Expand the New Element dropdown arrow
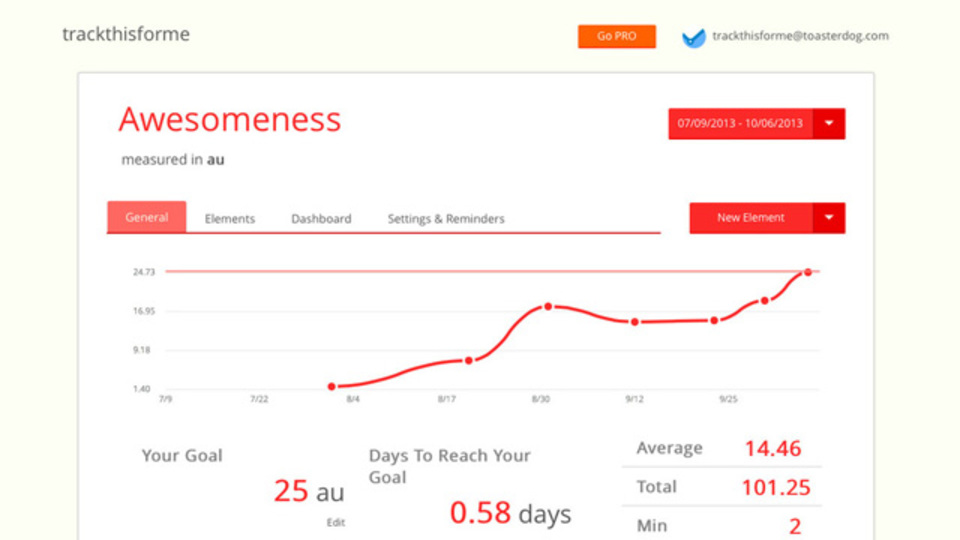Viewport: 960px width, 540px height. click(x=829, y=218)
